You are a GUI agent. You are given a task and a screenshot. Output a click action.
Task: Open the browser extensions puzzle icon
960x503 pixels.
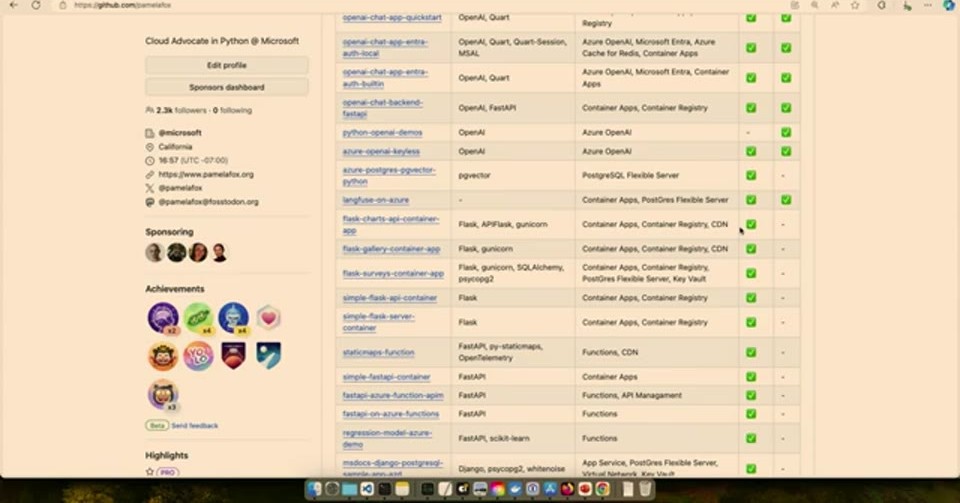882,5
